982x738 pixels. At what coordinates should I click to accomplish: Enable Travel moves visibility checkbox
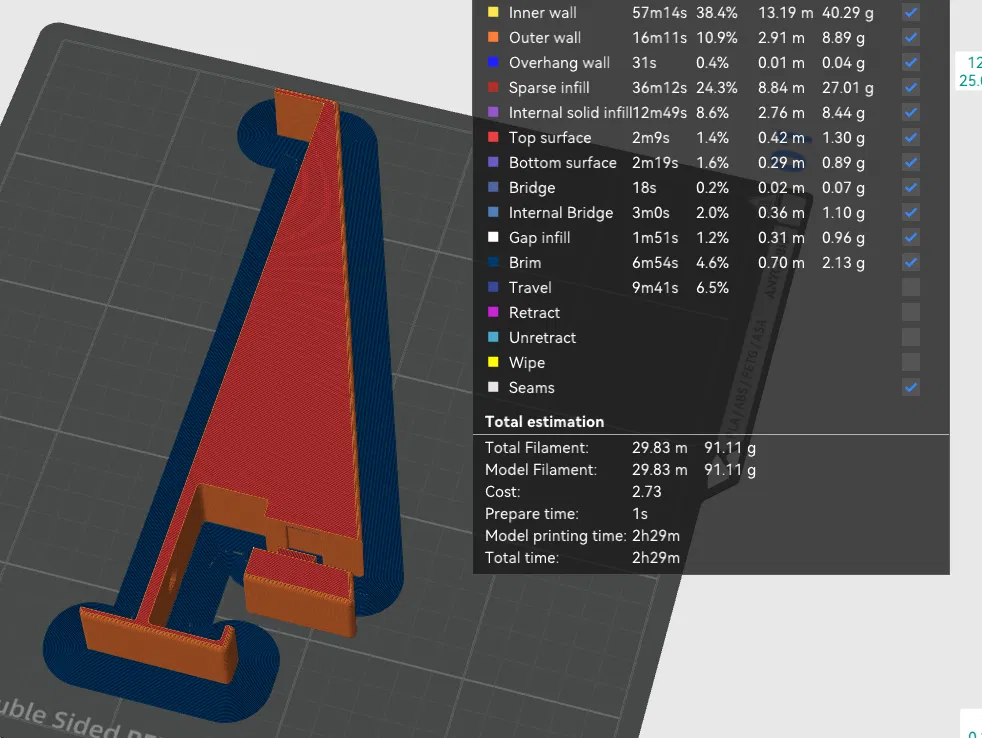pyautogui.click(x=911, y=288)
